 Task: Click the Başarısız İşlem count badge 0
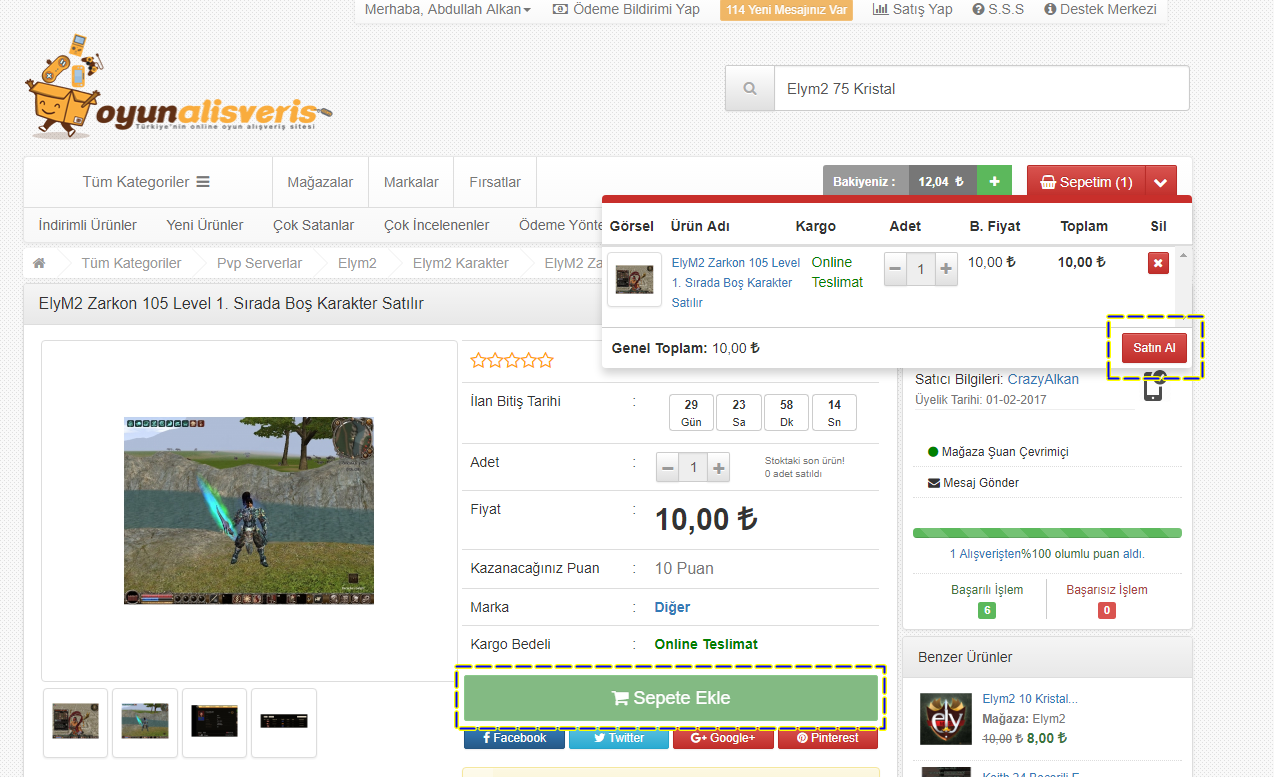(1107, 610)
